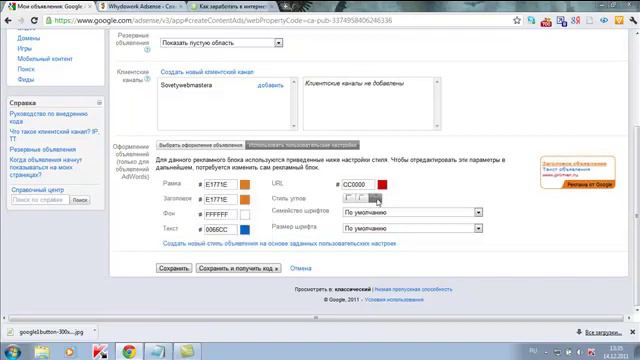Screen dimensions: 640x360
Task: Click the browser address bar
Action: click(x=278, y=20)
